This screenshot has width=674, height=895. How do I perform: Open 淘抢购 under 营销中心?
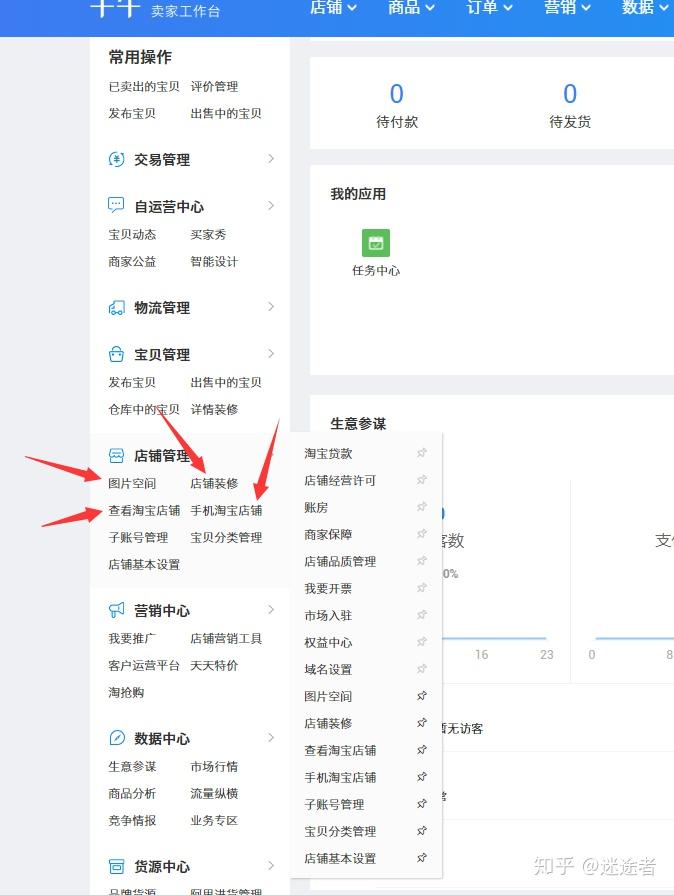[x=126, y=692]
